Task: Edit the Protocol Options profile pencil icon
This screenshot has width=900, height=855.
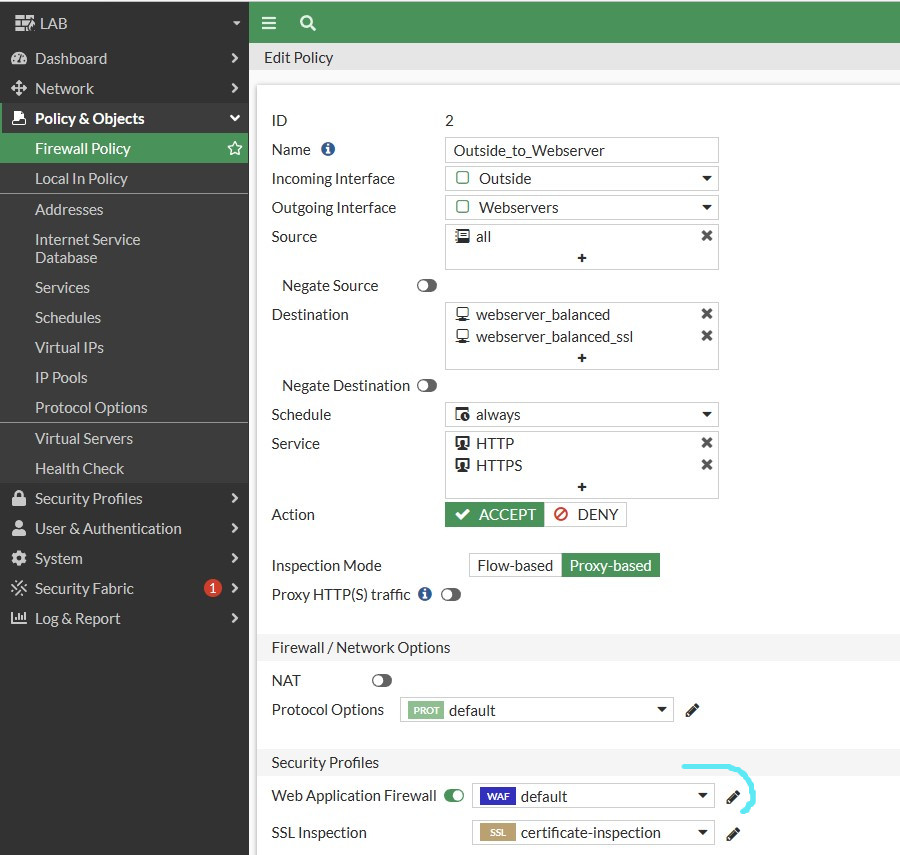Action: tap(692, 710)
